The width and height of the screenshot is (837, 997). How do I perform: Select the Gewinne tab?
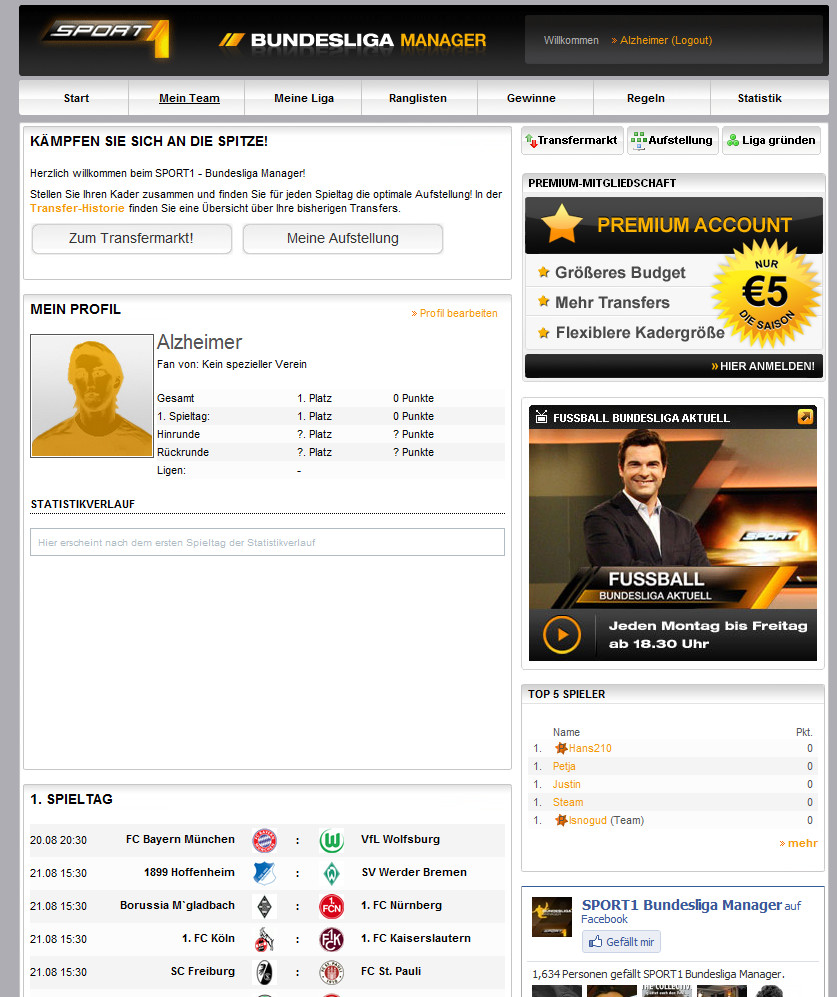coord(531,98)
